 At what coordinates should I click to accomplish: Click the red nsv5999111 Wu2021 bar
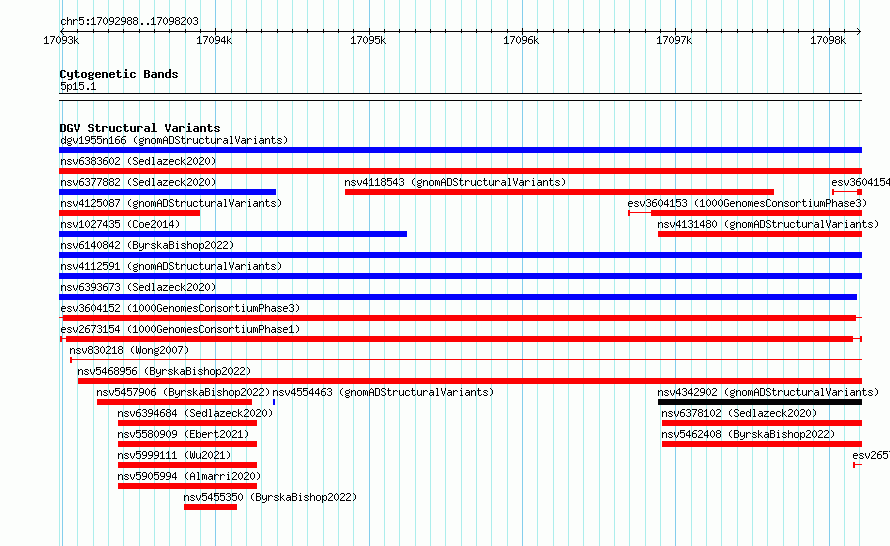pos(187,465)
